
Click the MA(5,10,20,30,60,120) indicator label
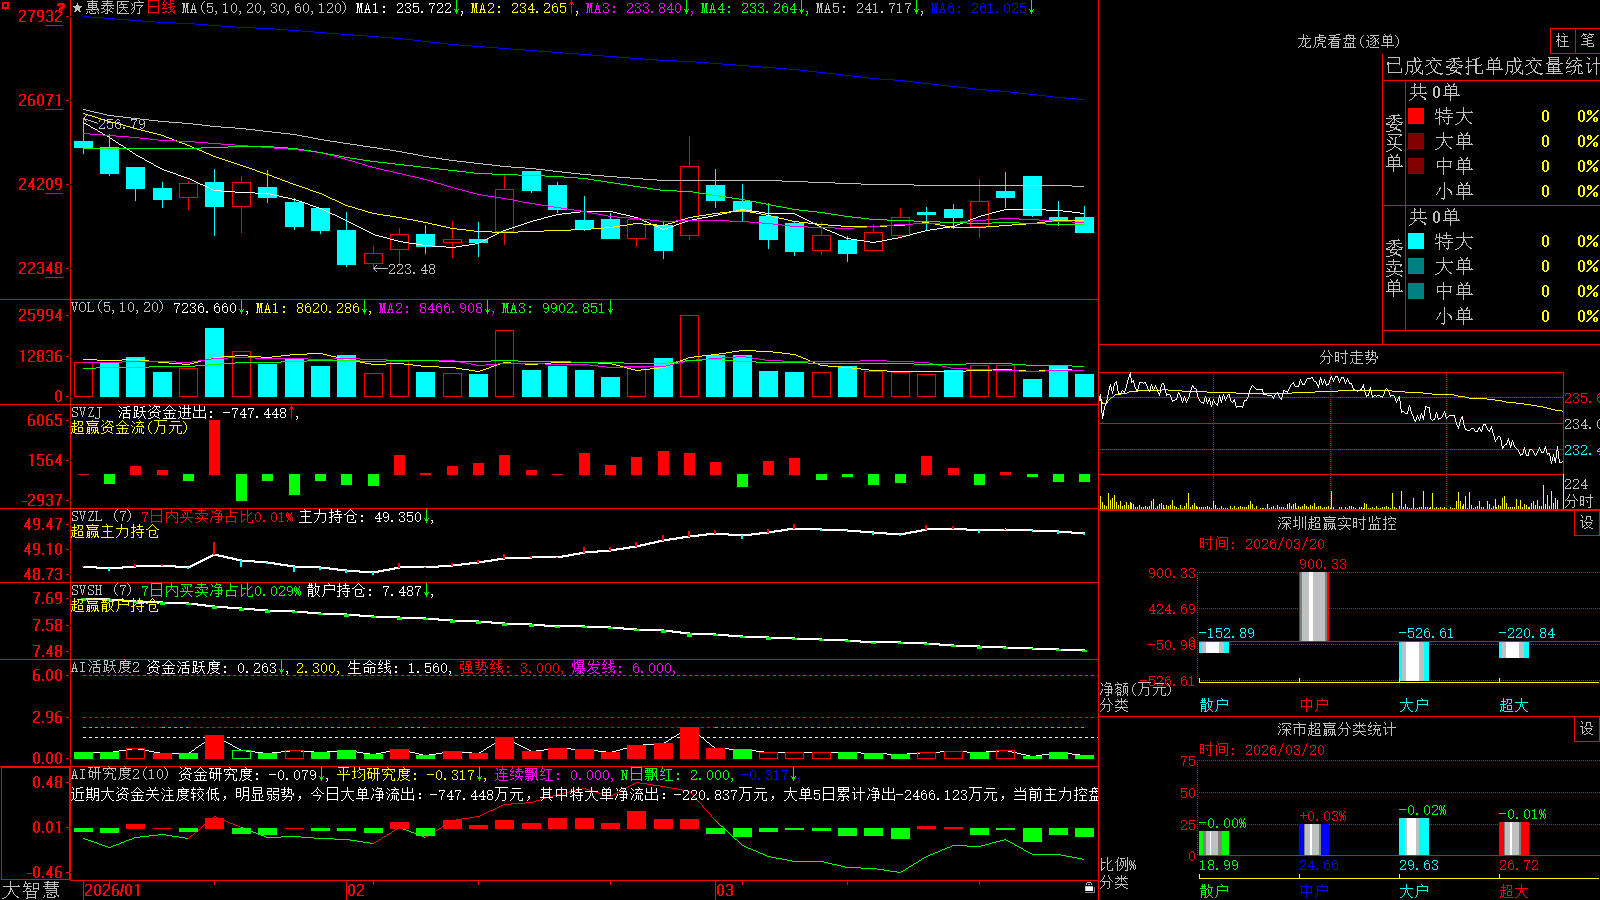click(264, 8)
